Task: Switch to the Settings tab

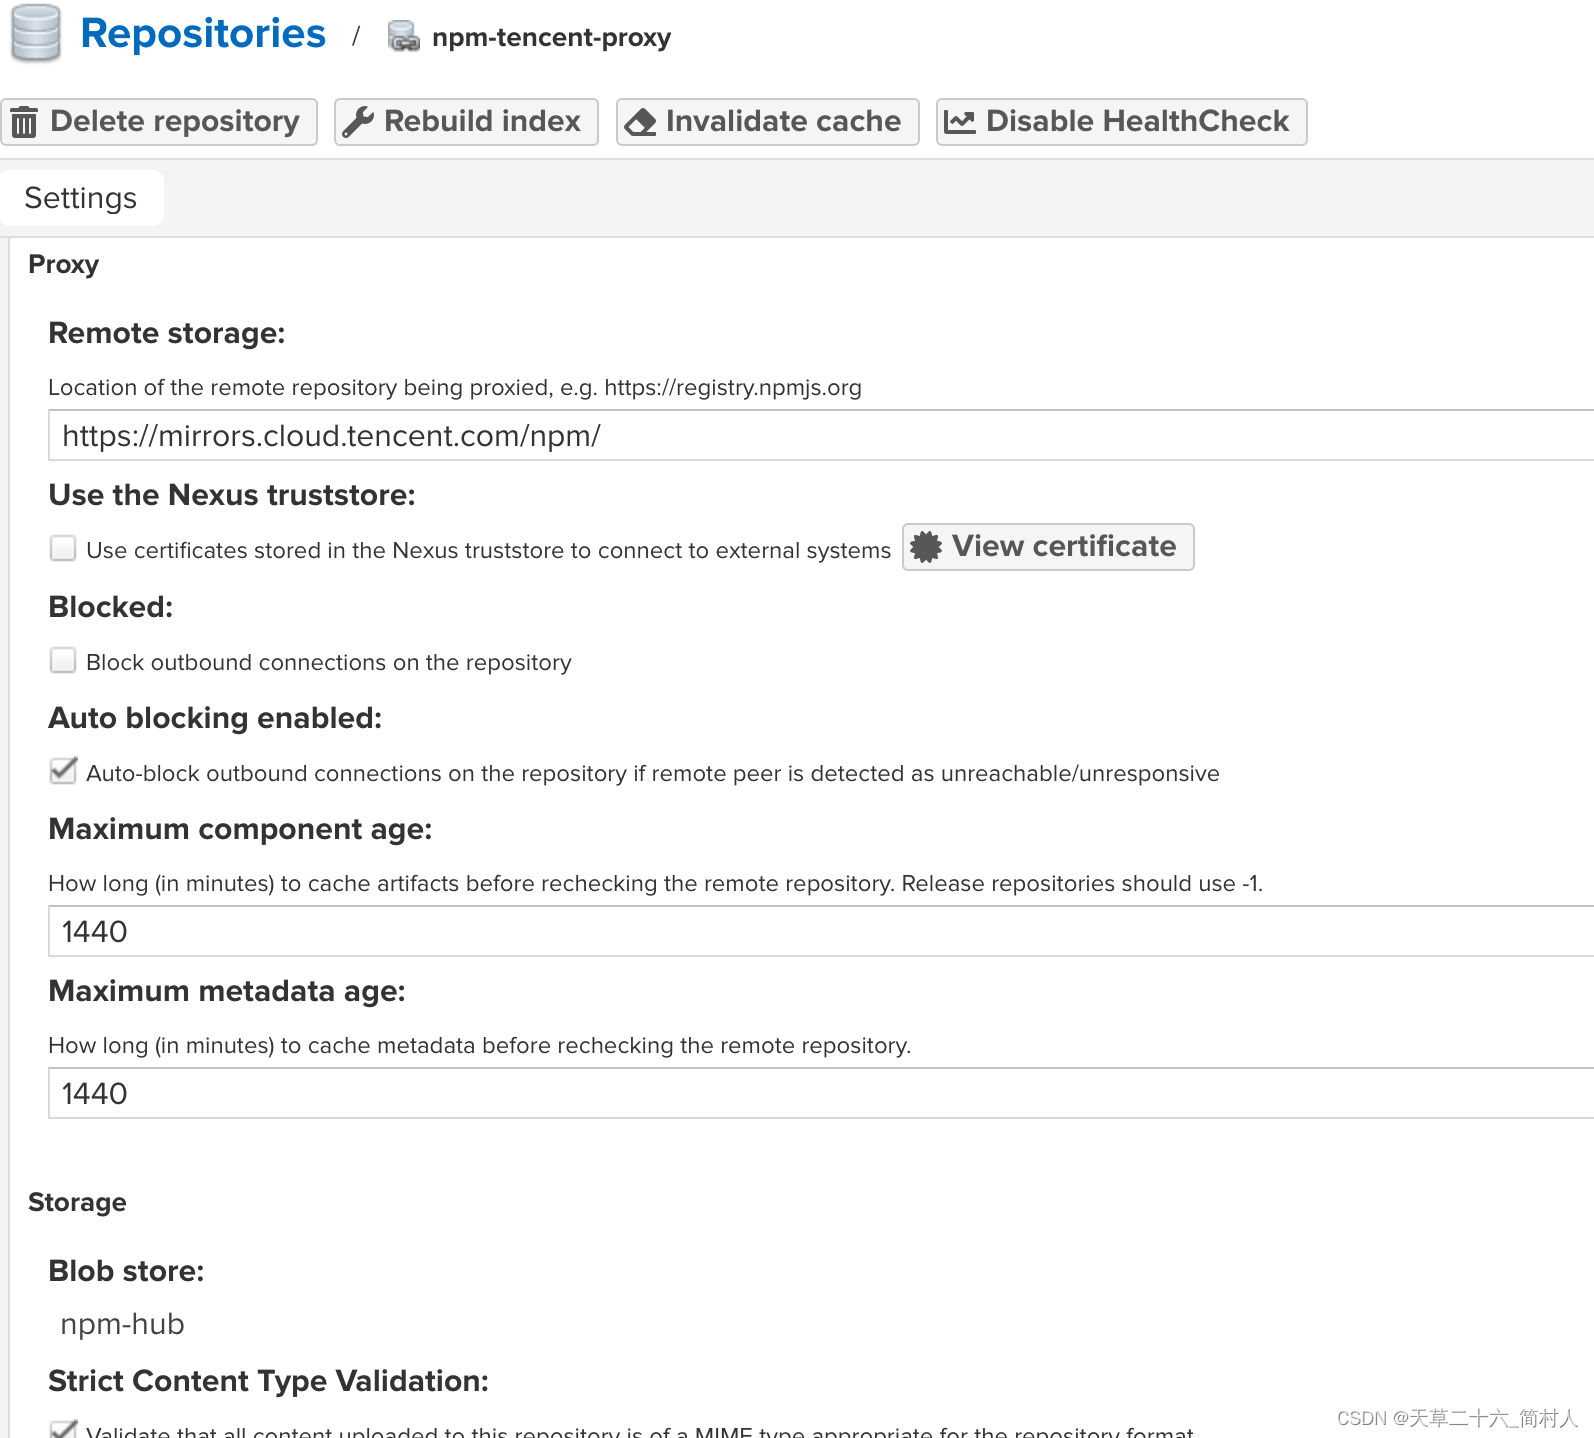Action: (81, 198)
